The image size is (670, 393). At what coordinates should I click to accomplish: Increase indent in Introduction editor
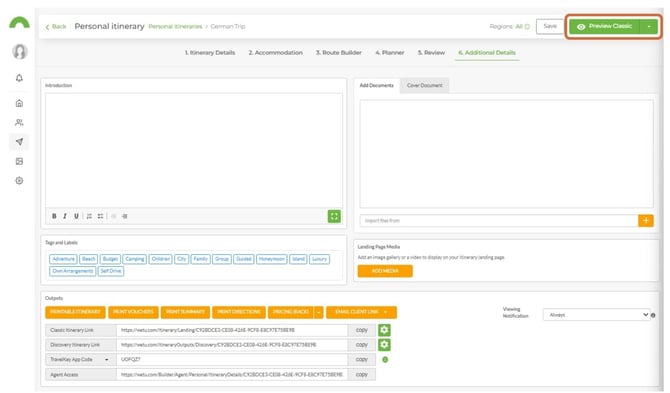point(124,216)
